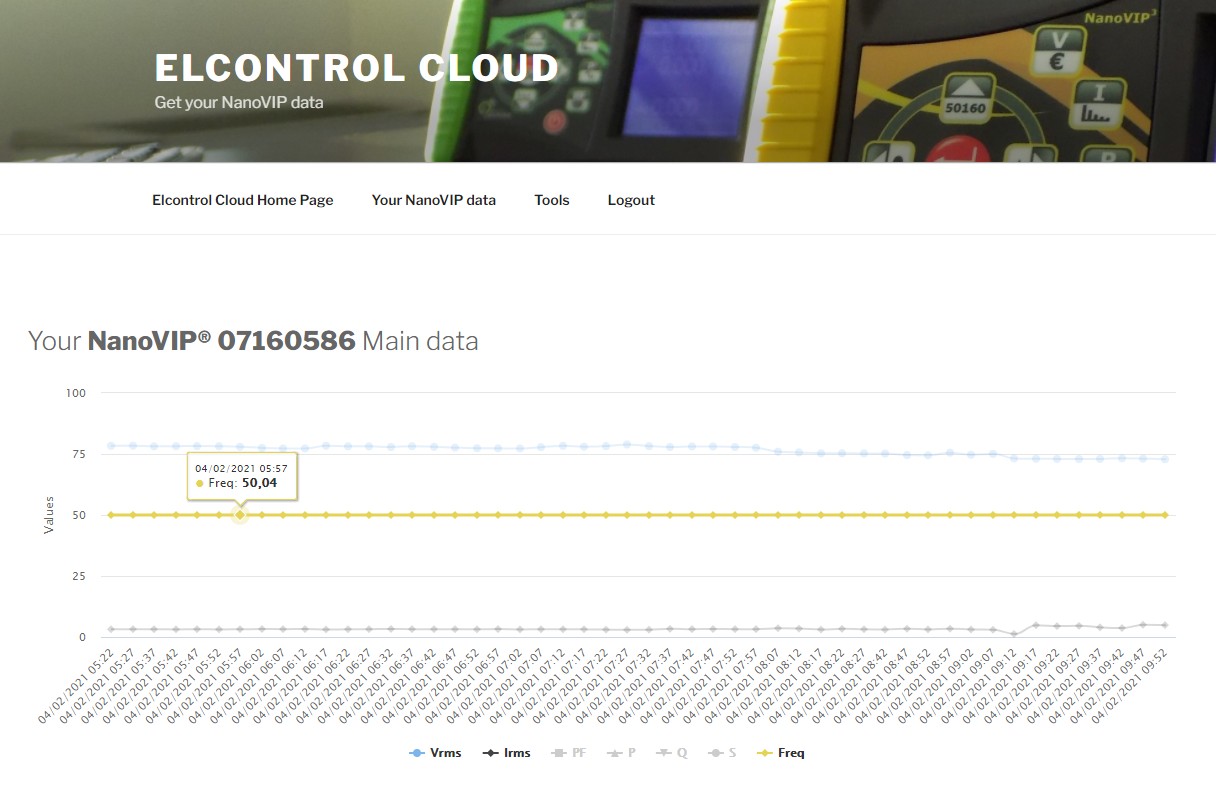Enable the P series legend marker
1216x799 pixels.
pyautogui.click(x=624, y=753)
